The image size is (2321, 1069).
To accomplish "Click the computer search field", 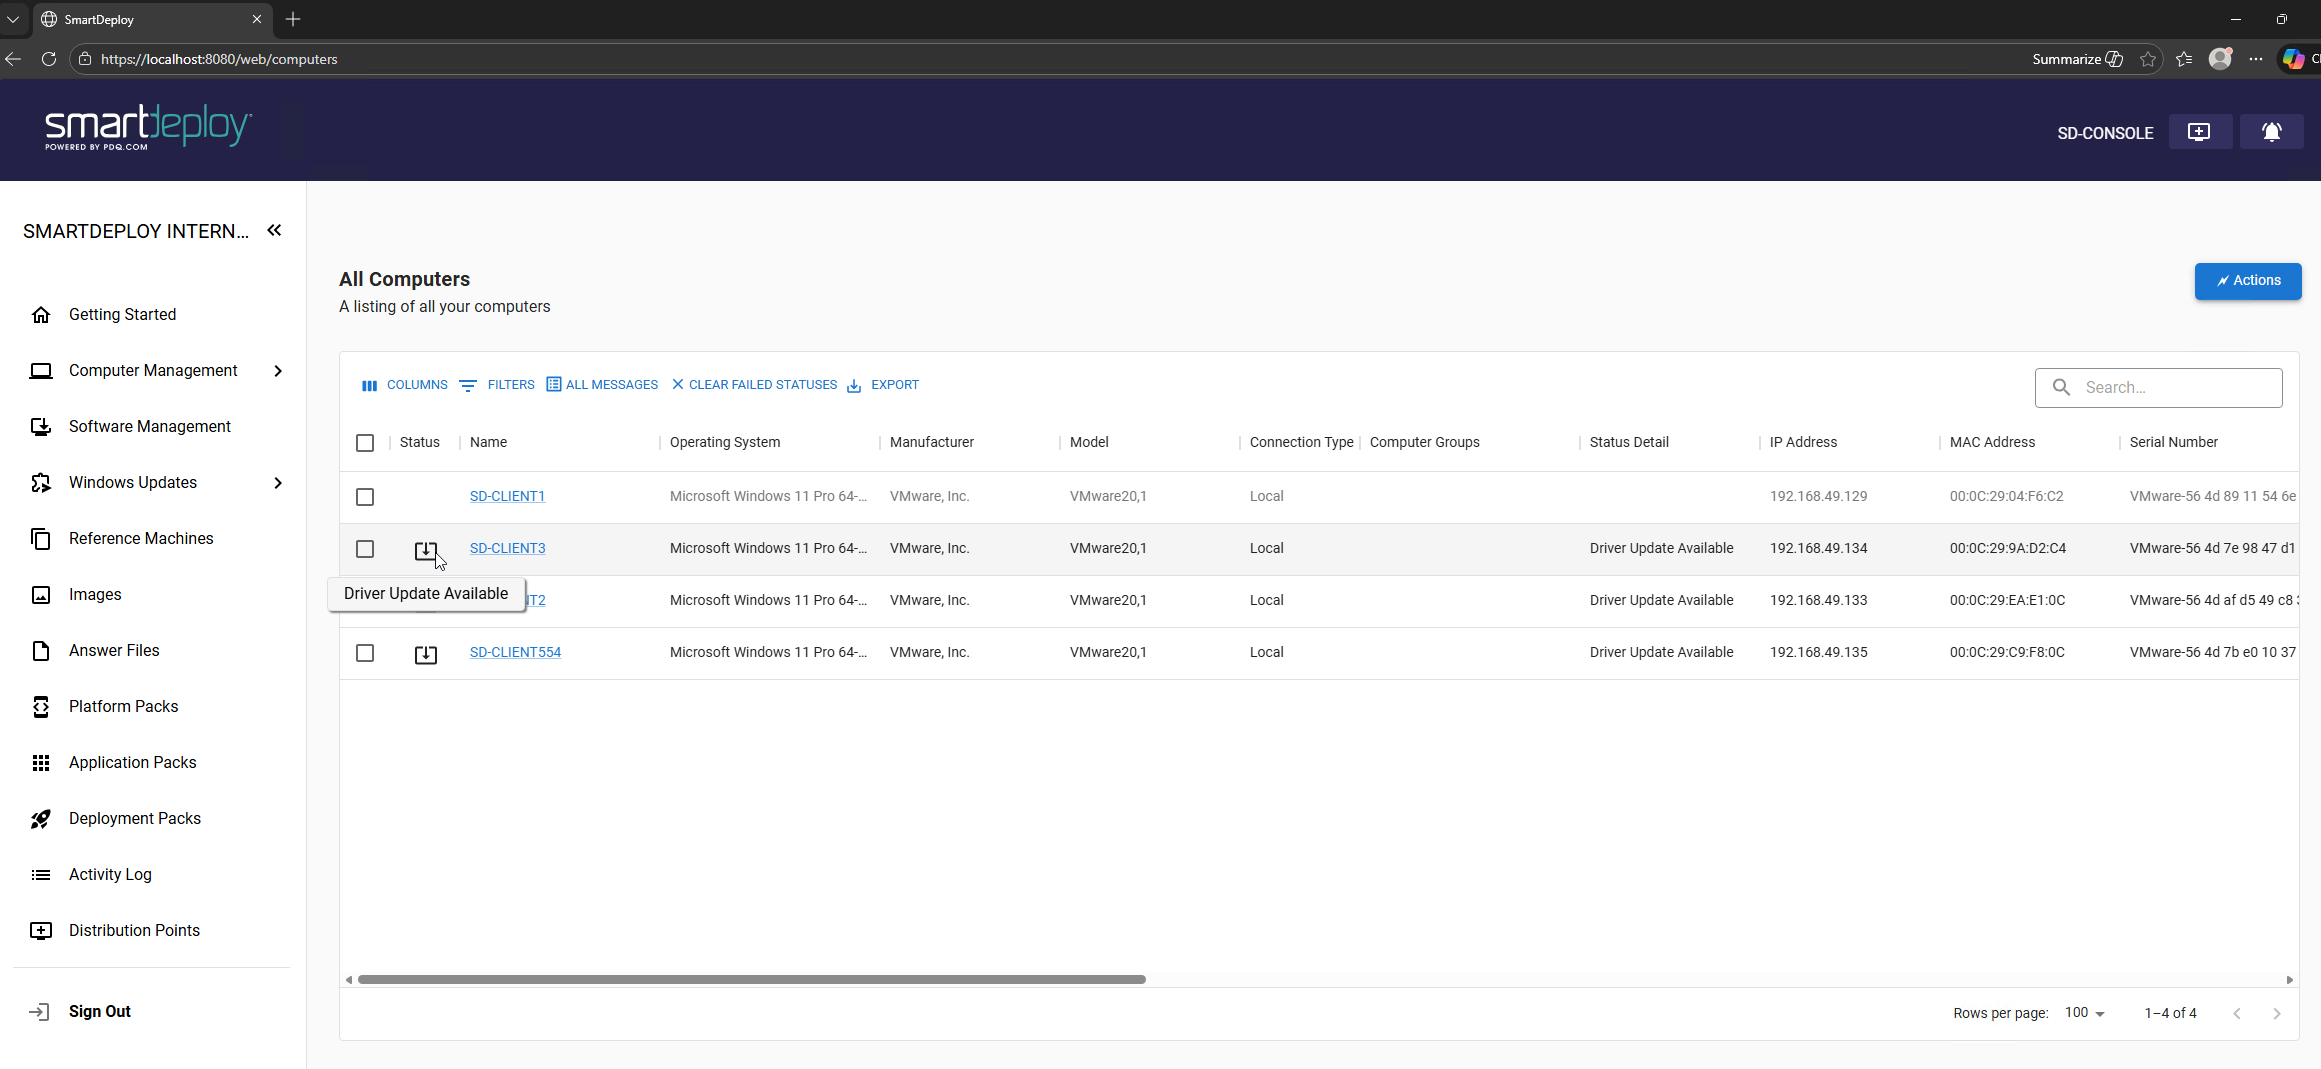I will [x=2170, y=388].
